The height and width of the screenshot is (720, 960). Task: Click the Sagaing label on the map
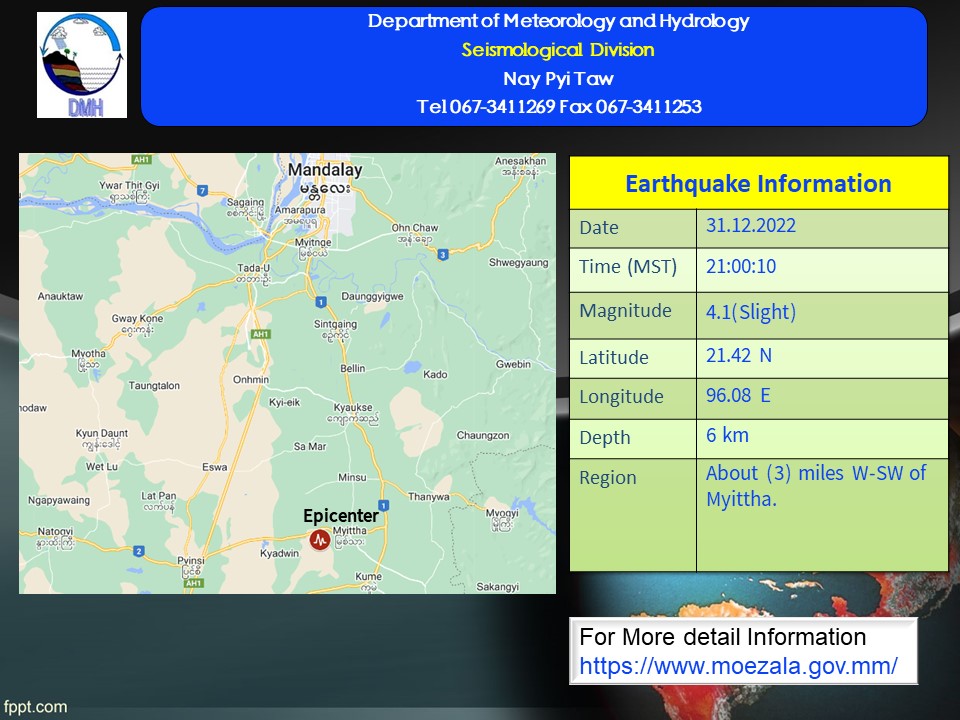(x=245, y=202)
